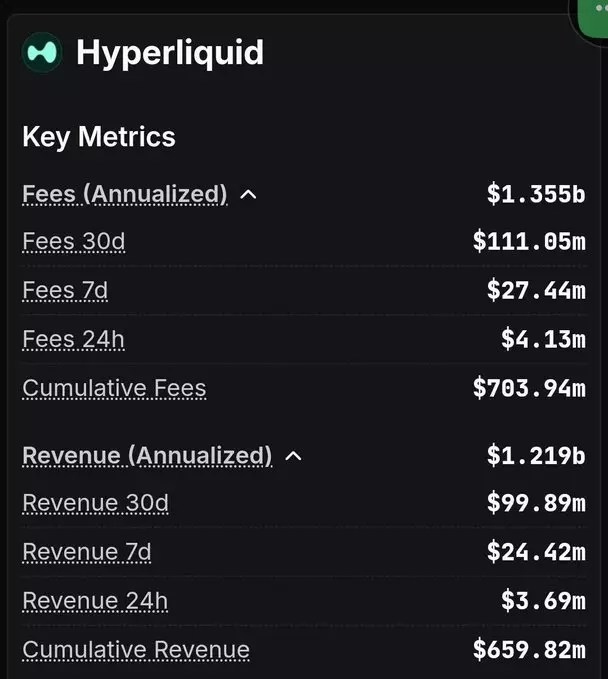Screen dimensions: 608x679
Task: Click the $659.82m cumulative revenue value
Action: tap(529, 650)
